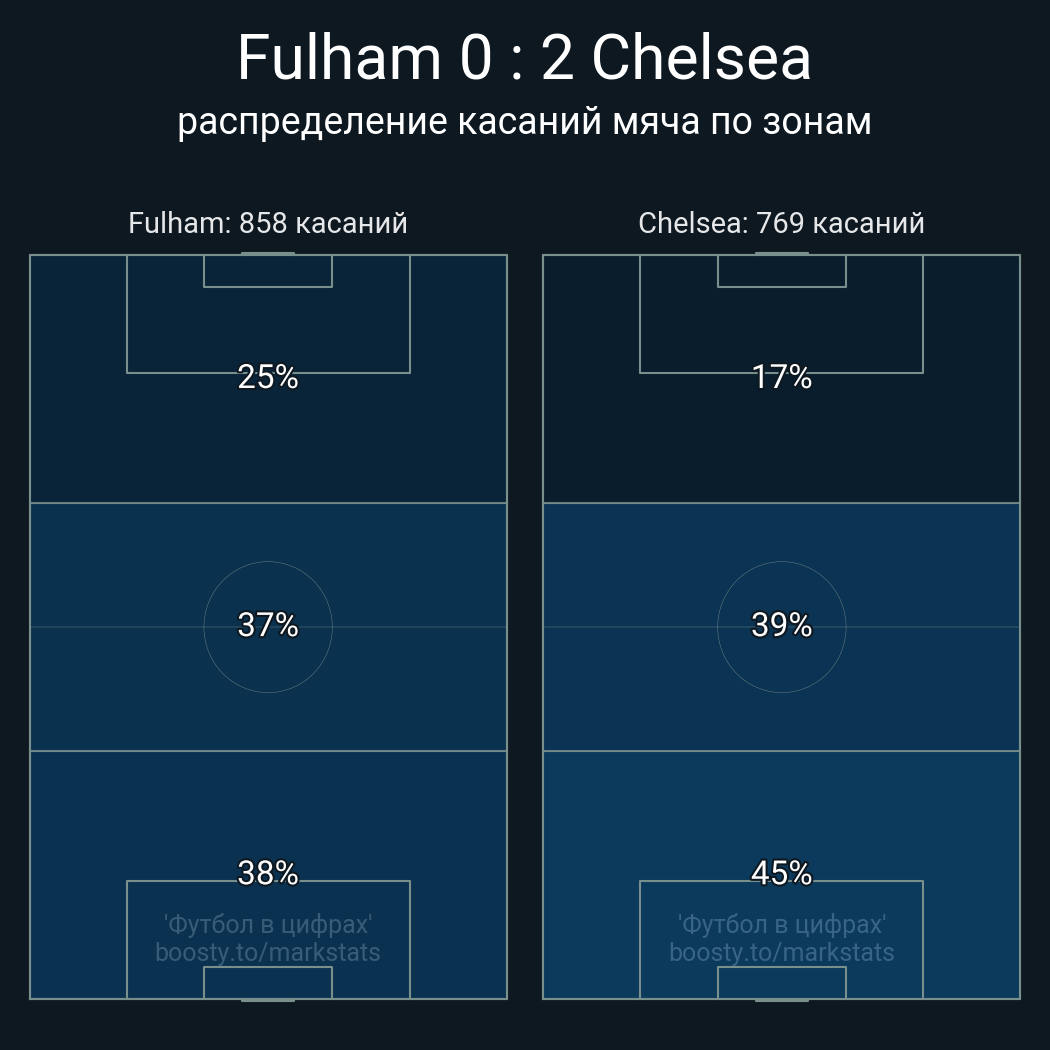
Task: Select the "Fulham: 858 касаний" label
Action: tap(268, 223)
